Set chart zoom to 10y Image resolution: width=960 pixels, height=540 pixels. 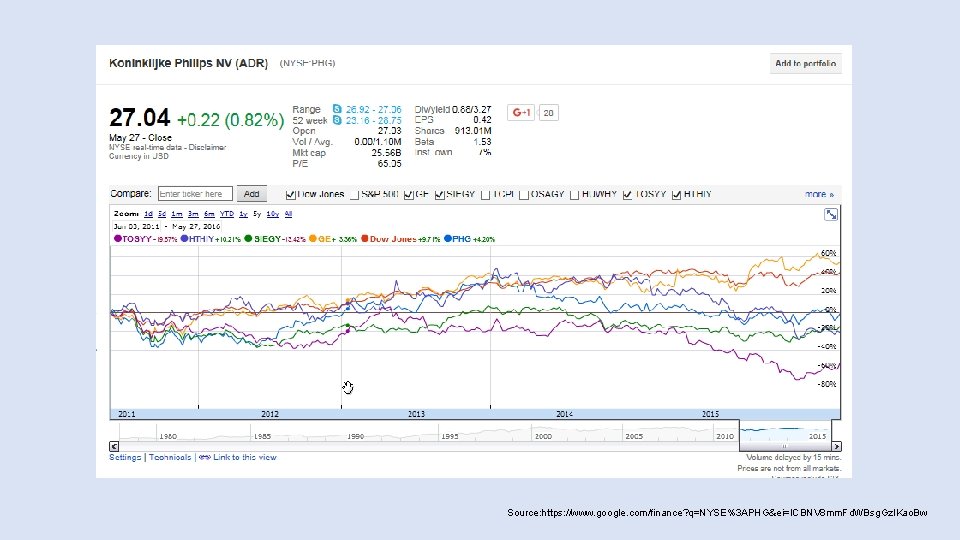pos(273,214)
